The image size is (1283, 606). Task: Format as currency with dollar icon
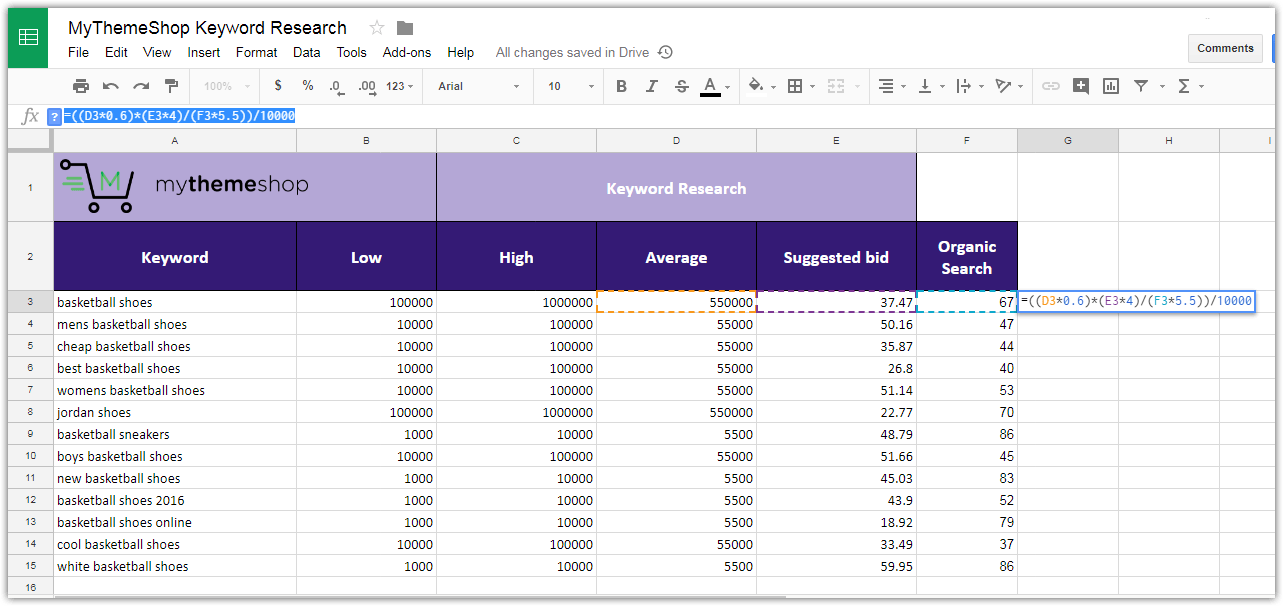pos(277,86)
